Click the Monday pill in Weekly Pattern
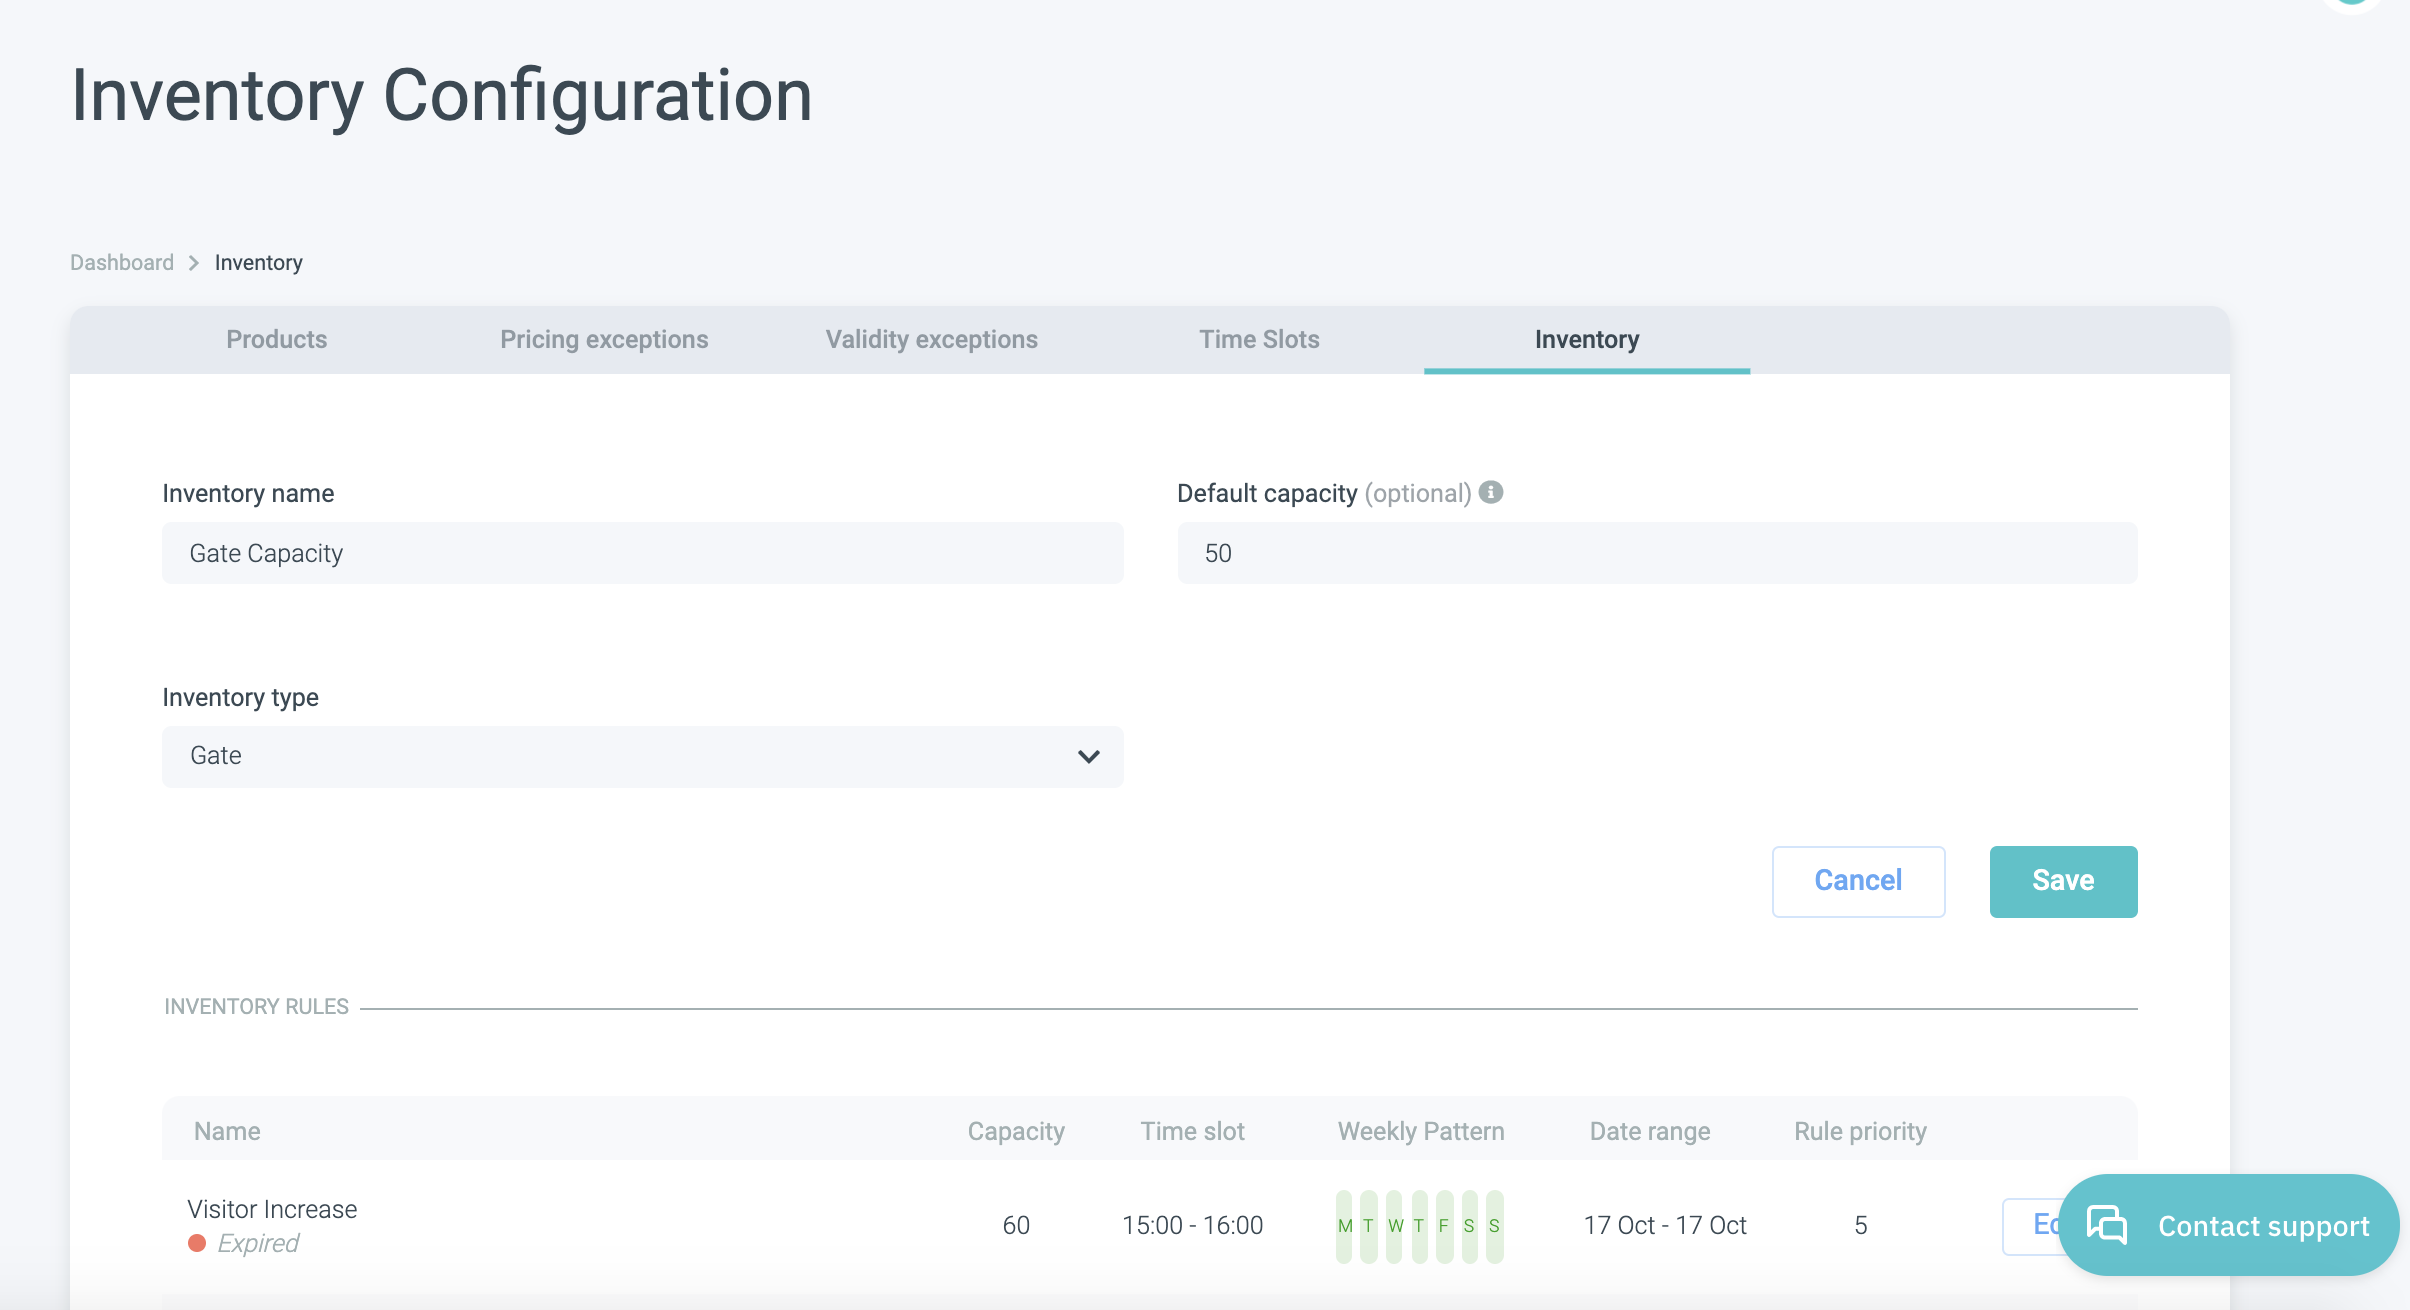2410x1310 pixels. 1344,1226
